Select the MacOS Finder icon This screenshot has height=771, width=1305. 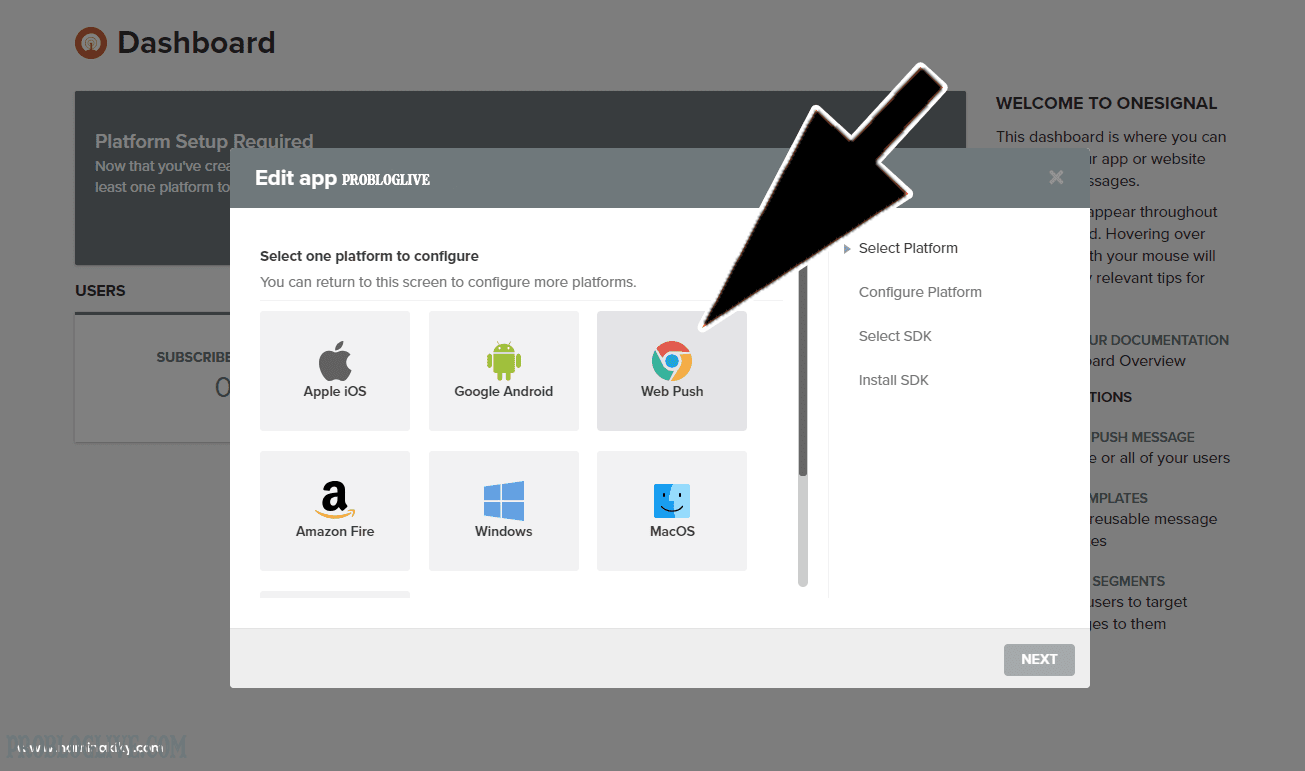tap(672, 501)
